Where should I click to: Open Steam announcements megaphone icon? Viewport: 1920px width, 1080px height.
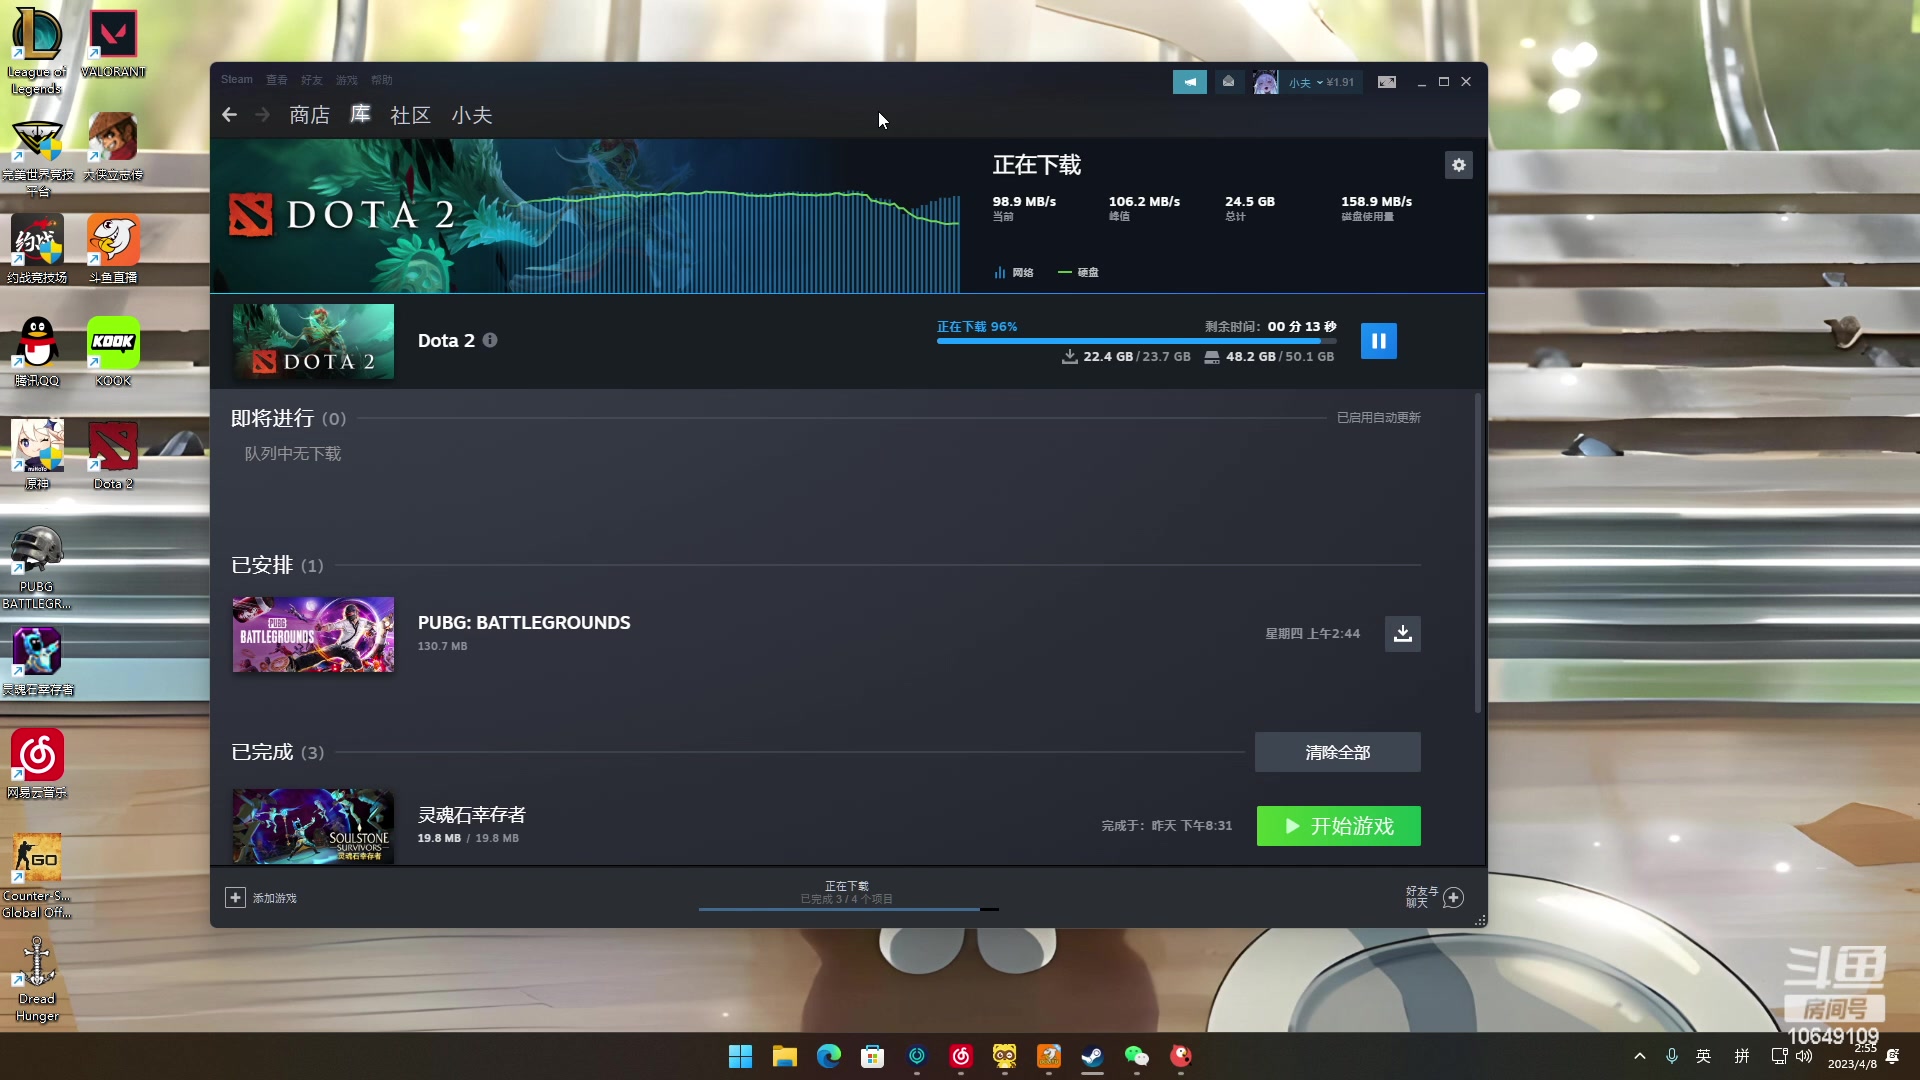1189,82
